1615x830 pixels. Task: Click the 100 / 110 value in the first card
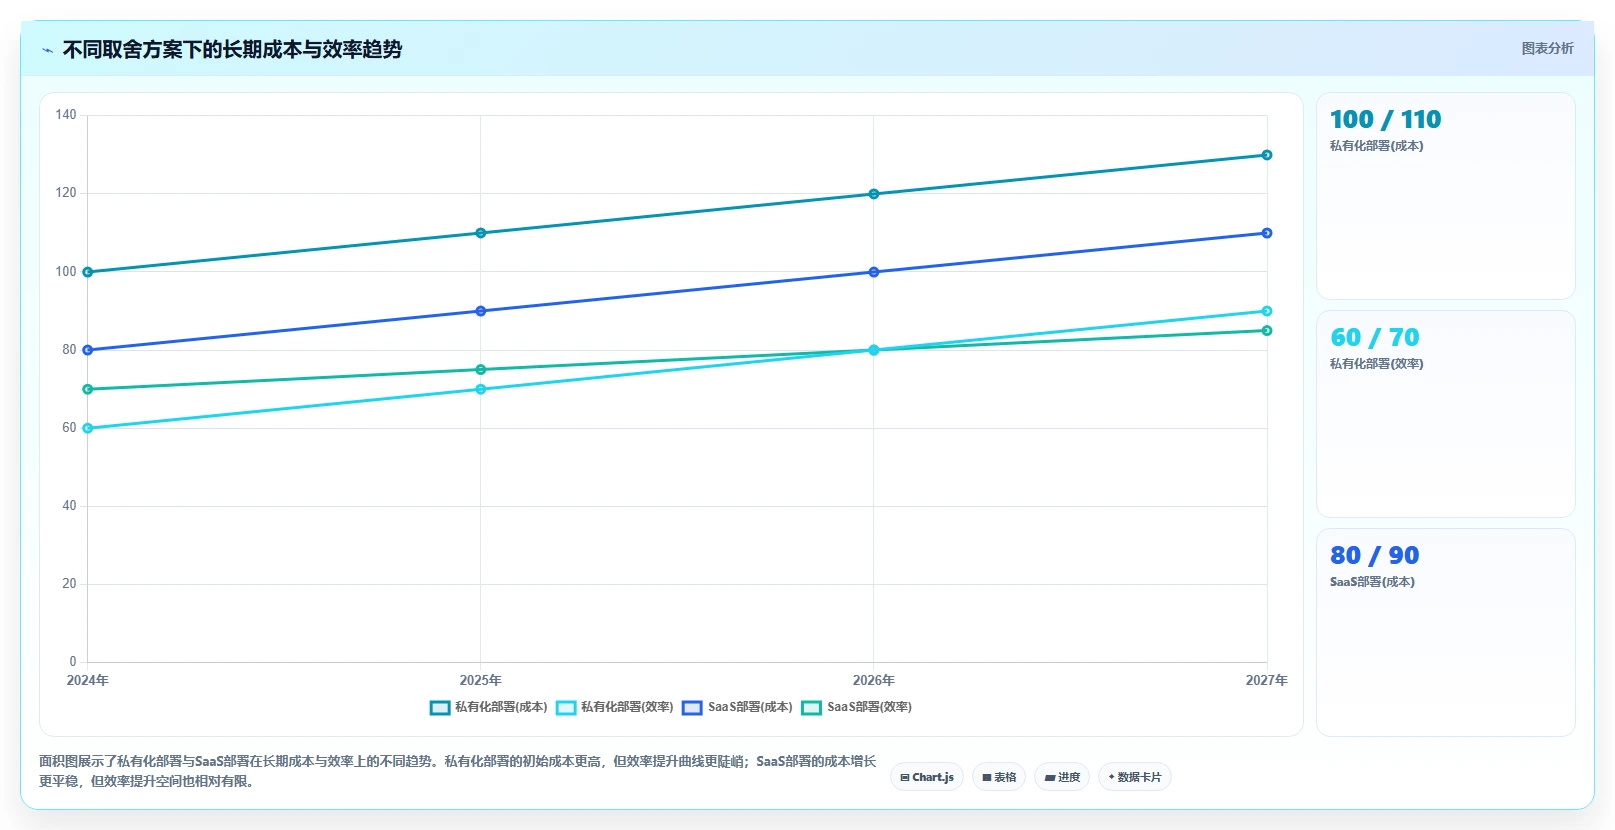[x=1385, y=120]
